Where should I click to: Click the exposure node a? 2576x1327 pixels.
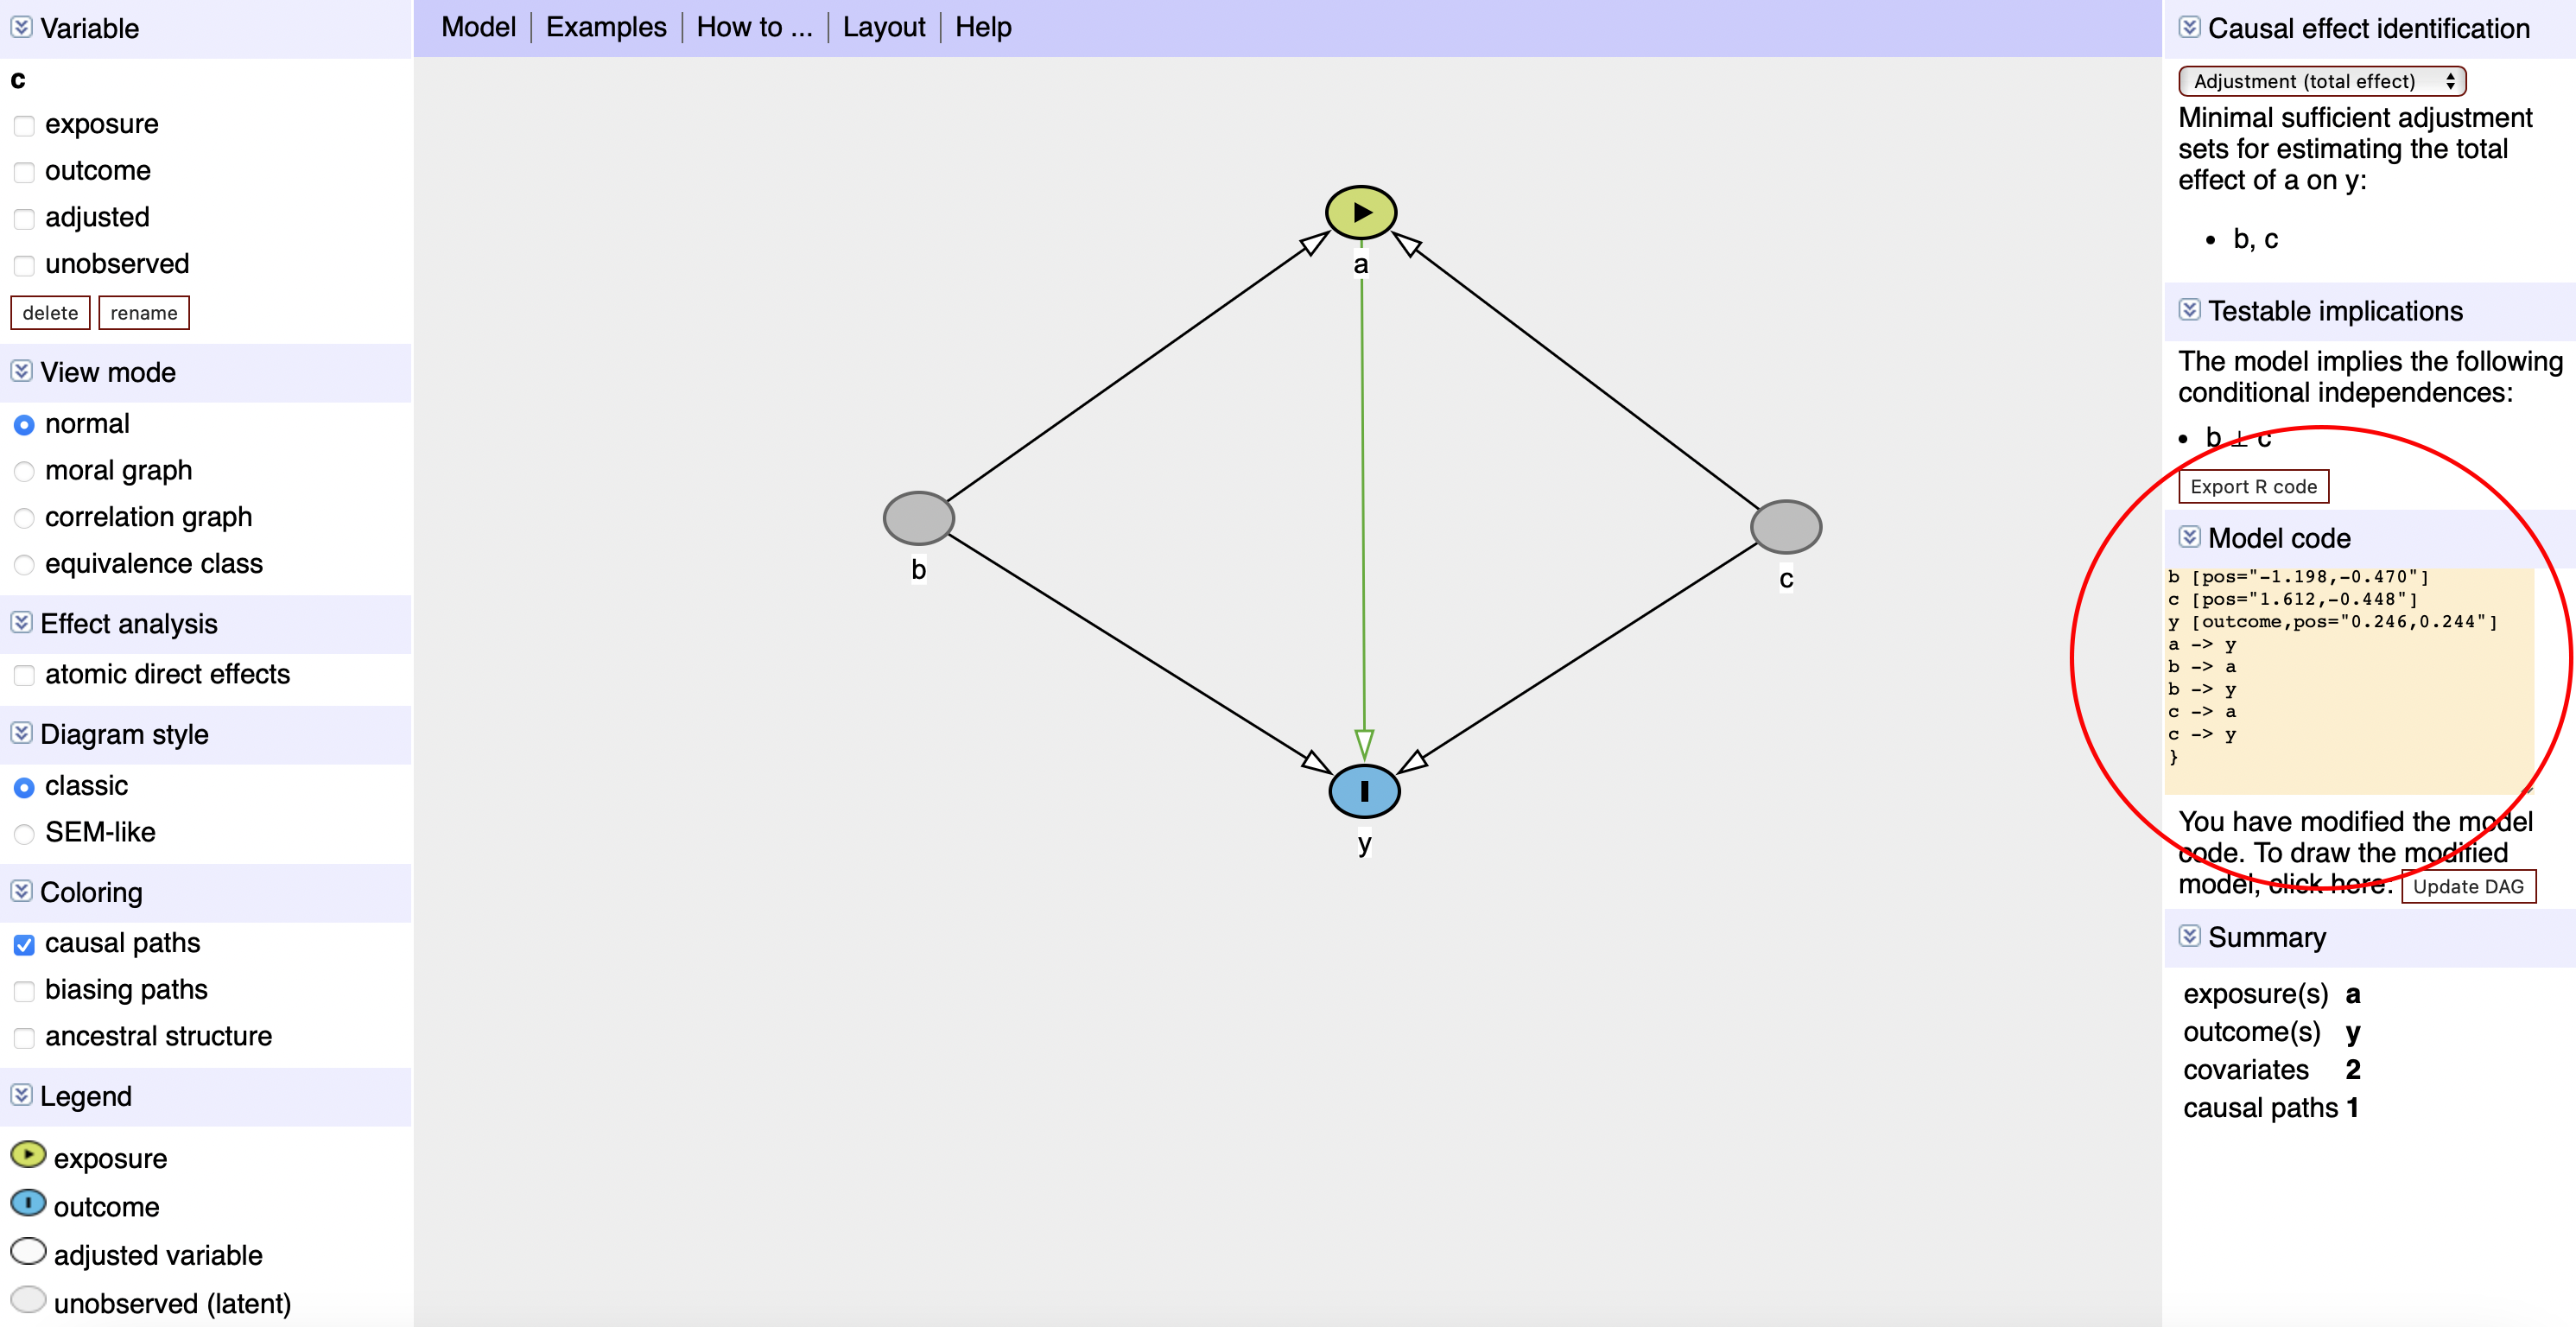click(x=1360, y=212)
